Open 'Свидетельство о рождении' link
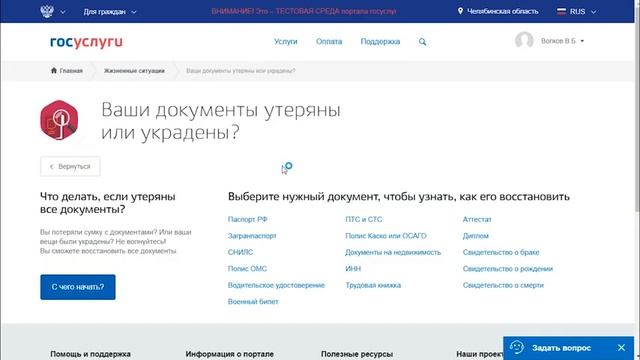The height and width of the screenshot is (360, 640). pos(508,269)
